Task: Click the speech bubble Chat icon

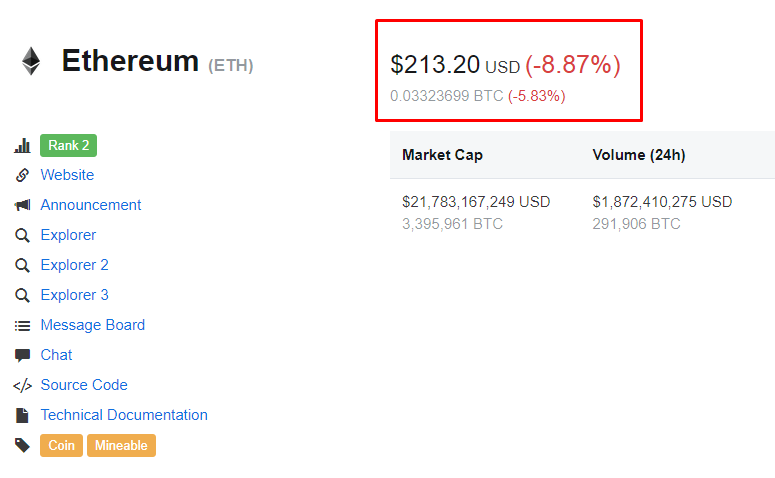Action: pos(22,355)
